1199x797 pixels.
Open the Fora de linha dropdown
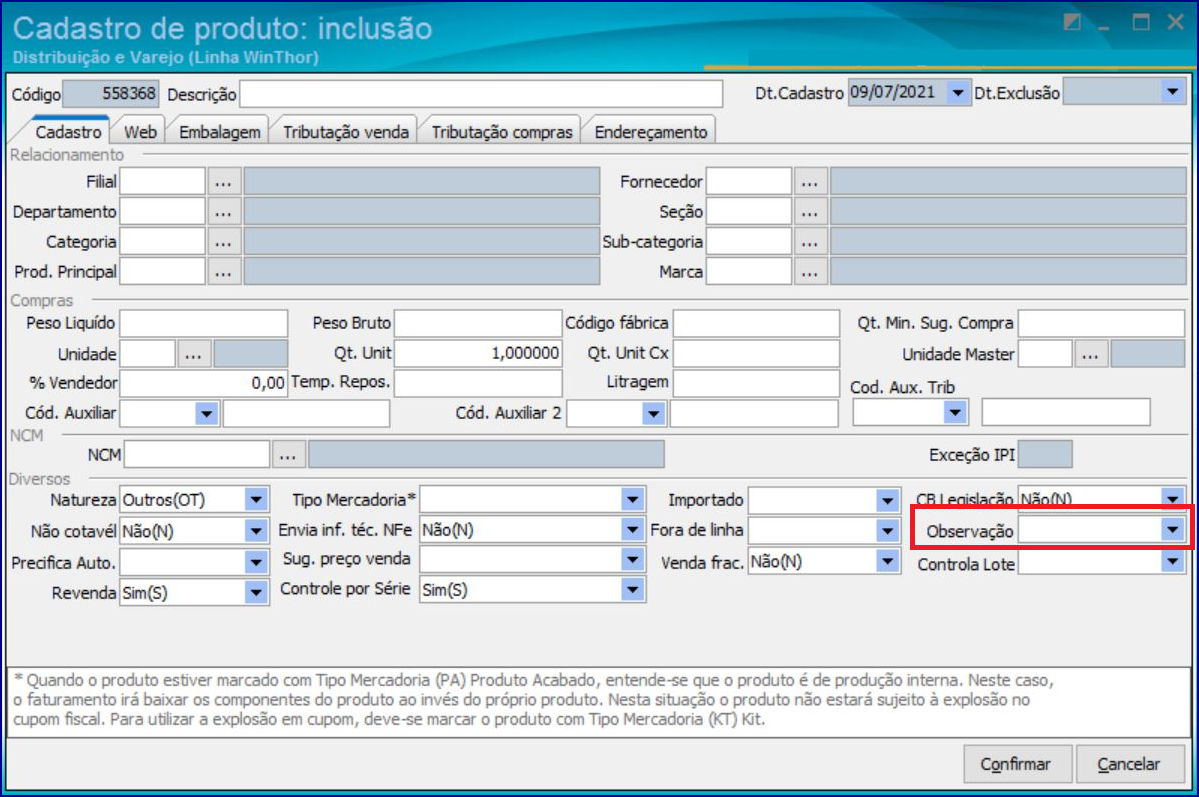click(887, 530)
